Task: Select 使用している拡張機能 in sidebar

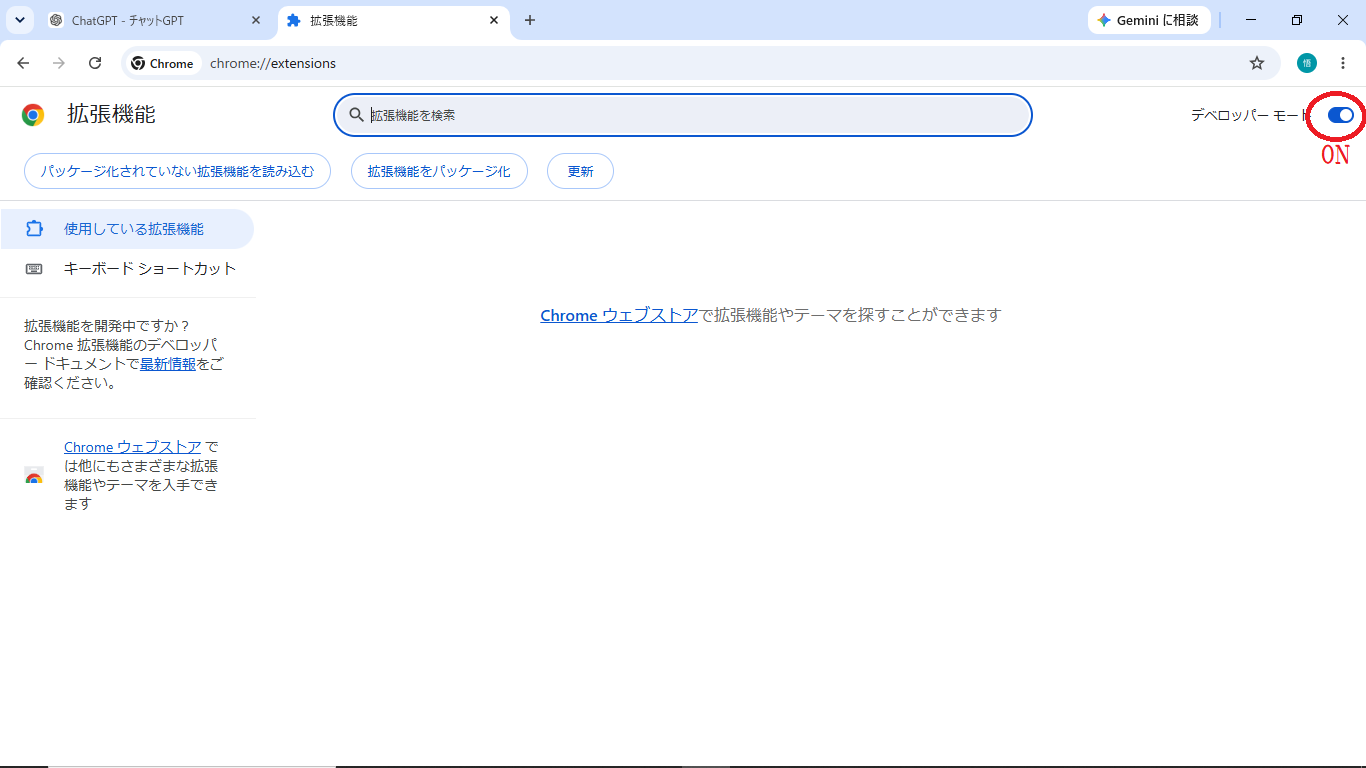Action: [x=127, y=229]
